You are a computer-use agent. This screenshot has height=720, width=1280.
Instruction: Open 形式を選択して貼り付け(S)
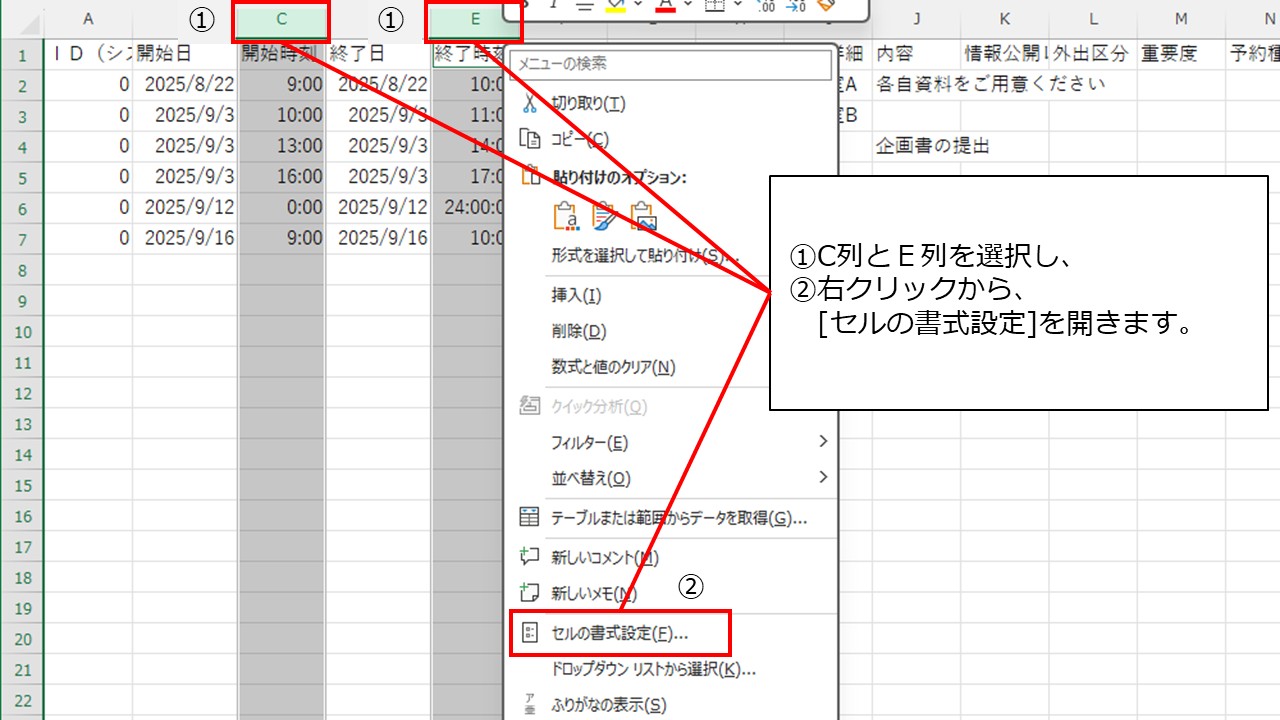click(670, 255)
